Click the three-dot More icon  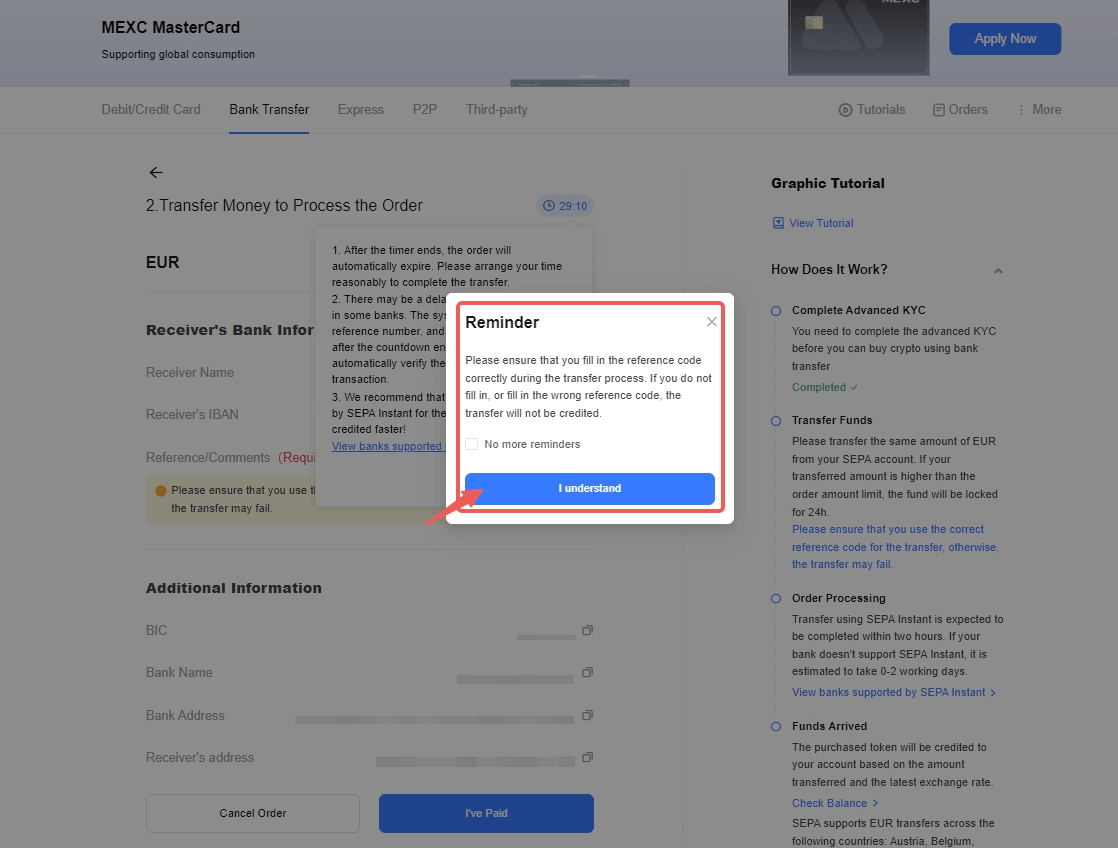tap(1021, 110)
